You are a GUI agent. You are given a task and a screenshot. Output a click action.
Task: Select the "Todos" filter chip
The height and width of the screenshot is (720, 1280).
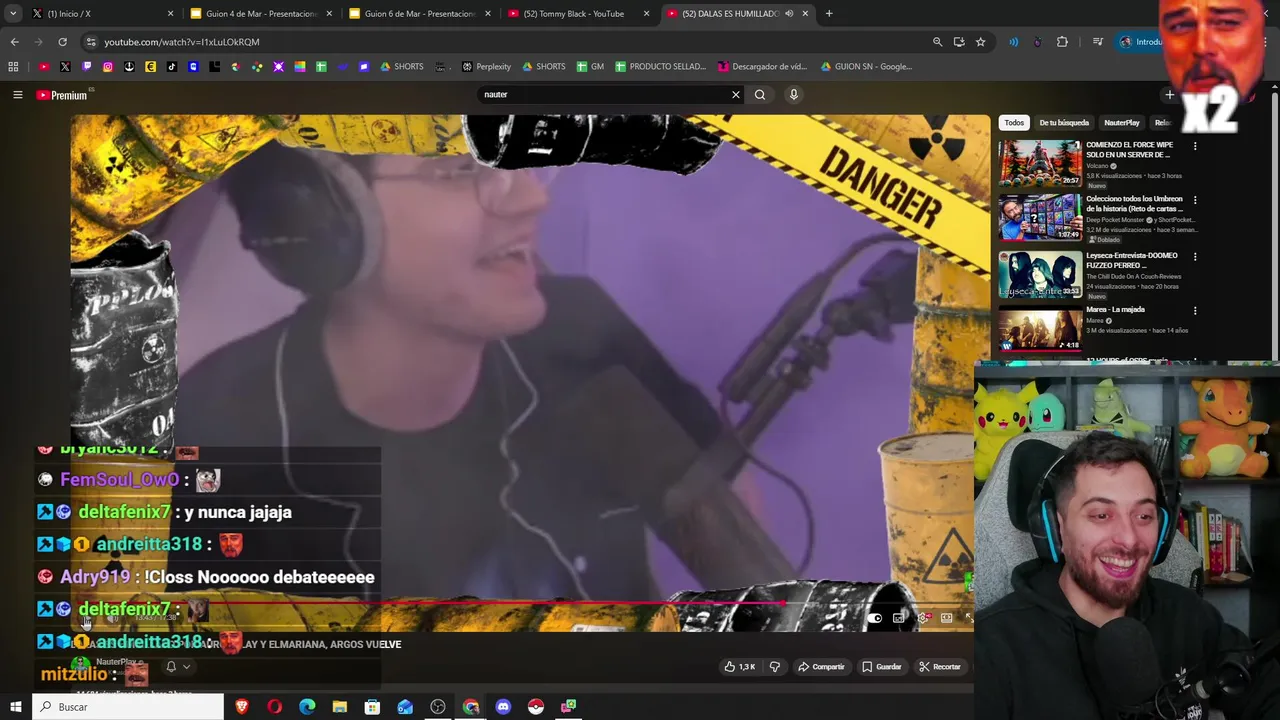coord(1014,123)
